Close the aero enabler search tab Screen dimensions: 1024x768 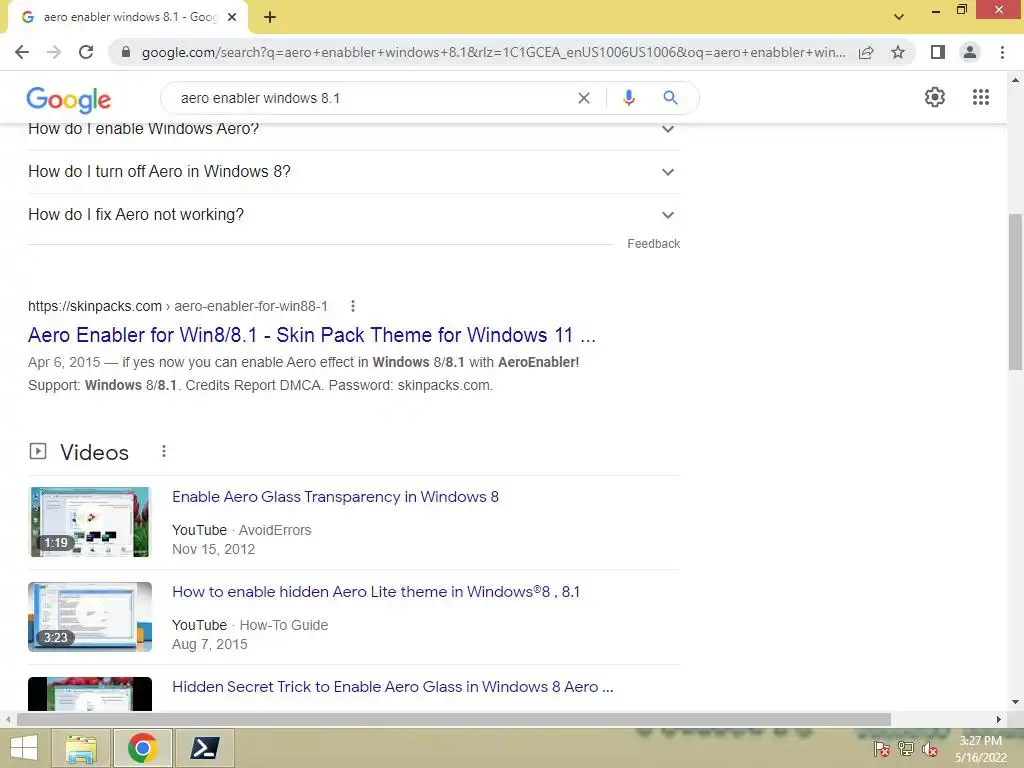click(232, 18)
